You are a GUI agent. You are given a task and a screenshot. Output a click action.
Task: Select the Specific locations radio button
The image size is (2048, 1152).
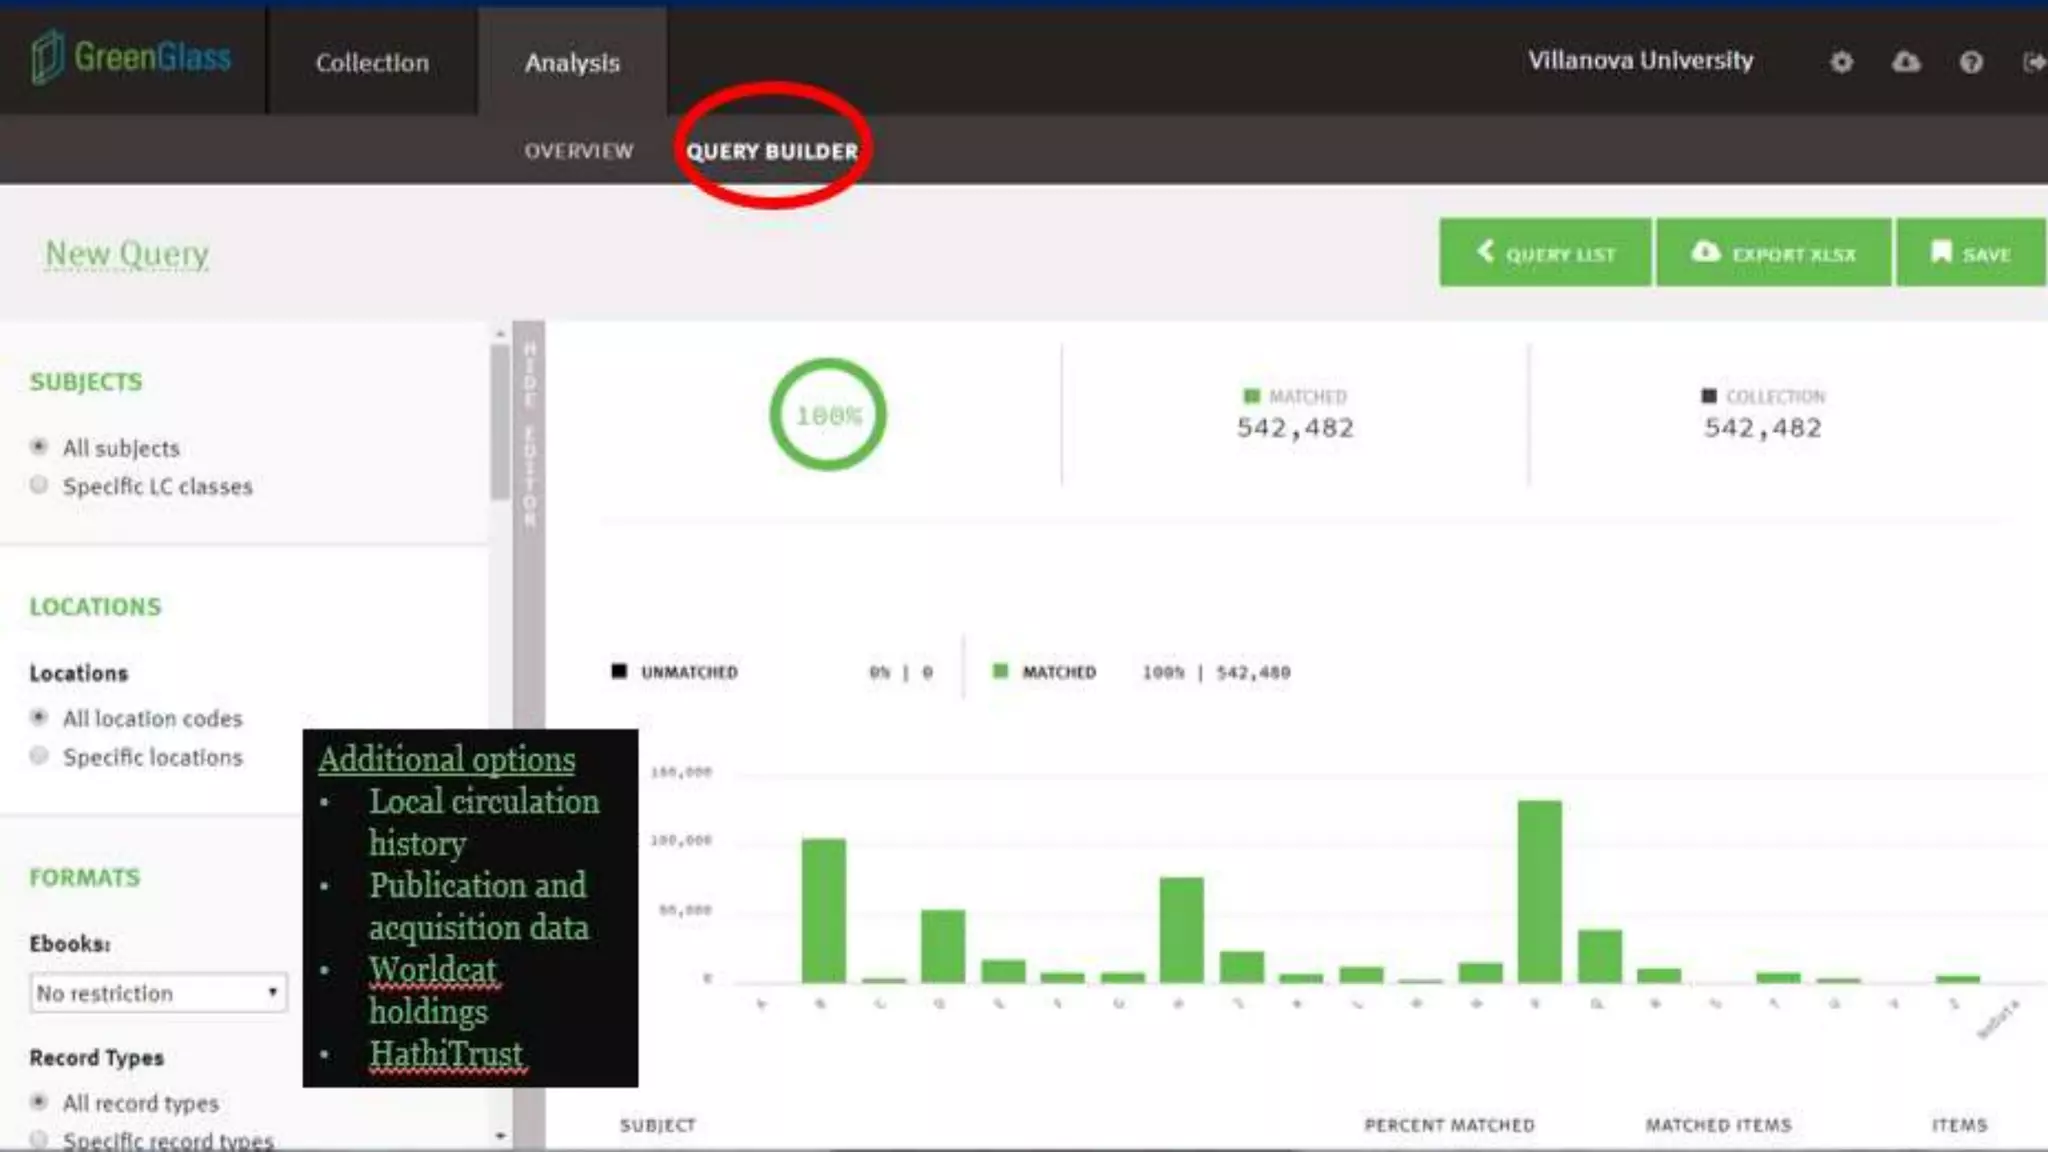39,756
